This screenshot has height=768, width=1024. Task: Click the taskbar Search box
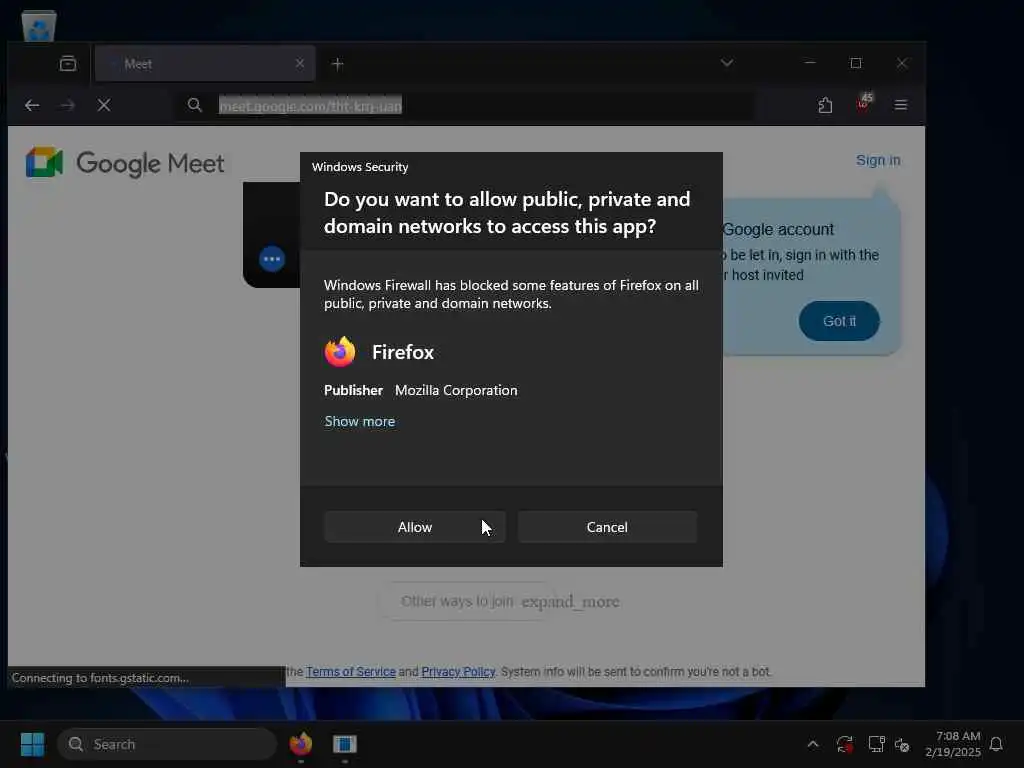pos(167,744)
